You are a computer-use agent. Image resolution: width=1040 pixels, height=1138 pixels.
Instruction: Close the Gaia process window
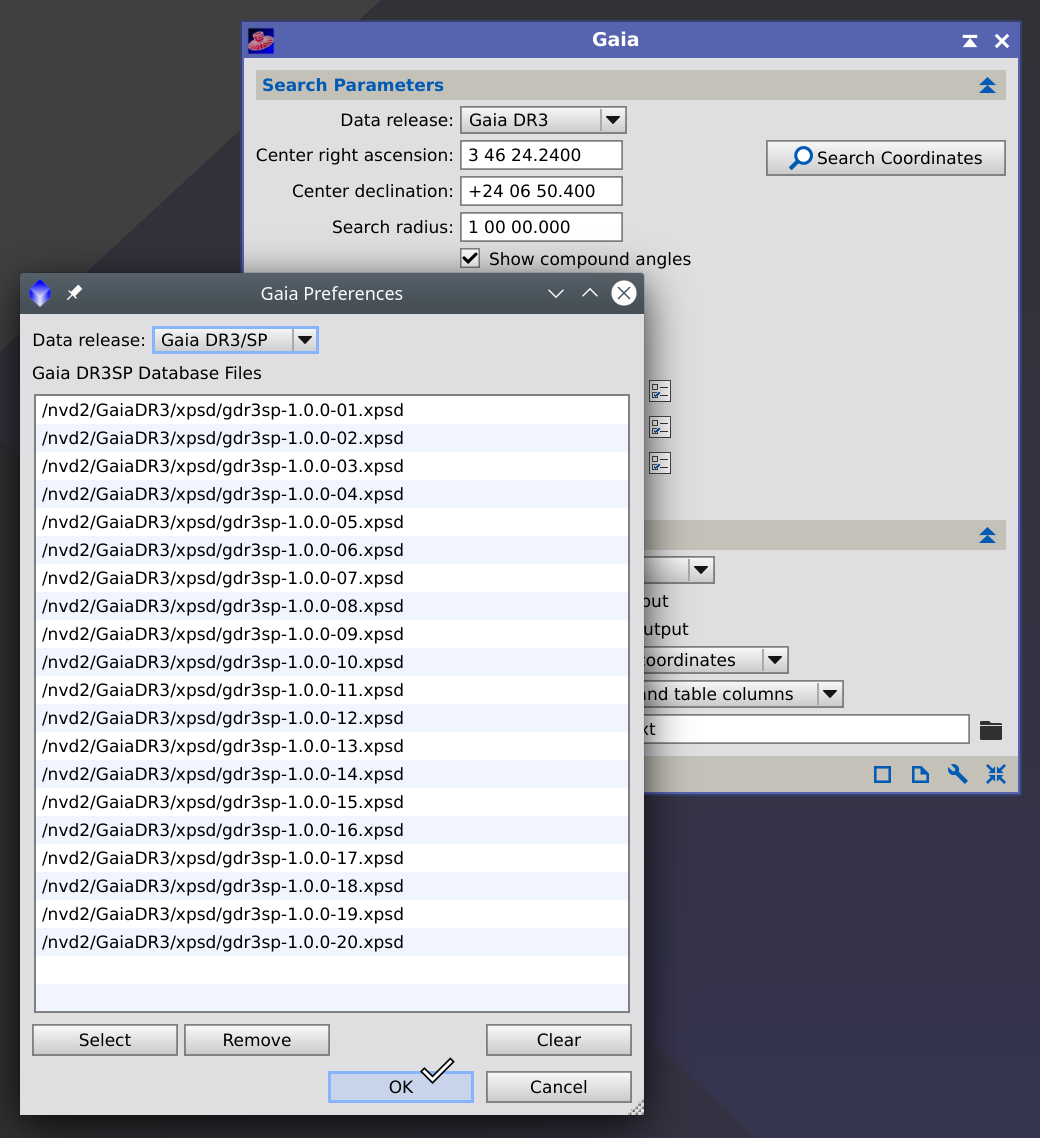1002,41
